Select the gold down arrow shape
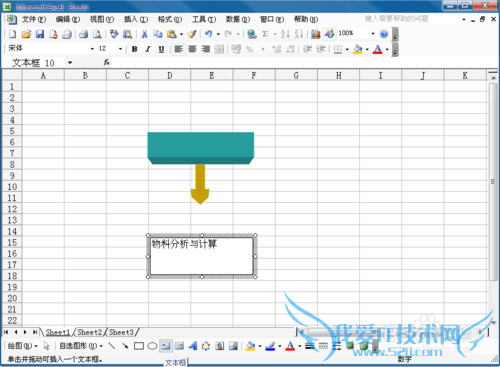This screenshot has height=367, width=500. point(200,184)
